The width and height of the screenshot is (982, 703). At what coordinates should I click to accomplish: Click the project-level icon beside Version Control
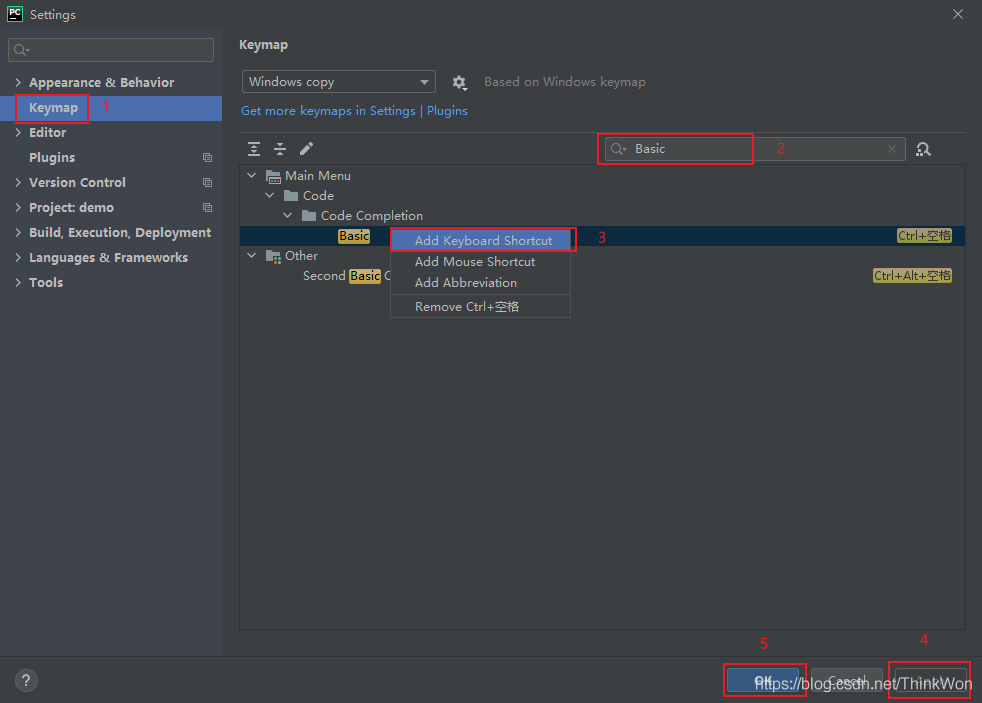[x=207, y=183]
